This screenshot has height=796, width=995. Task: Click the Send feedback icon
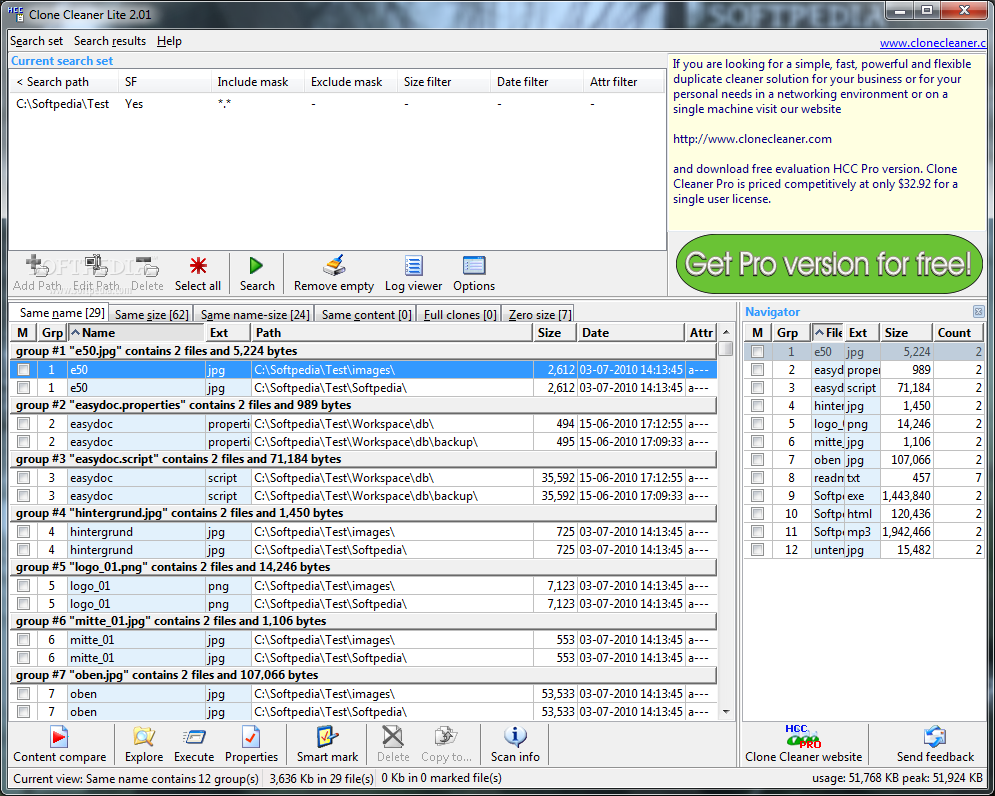[935, 737]
